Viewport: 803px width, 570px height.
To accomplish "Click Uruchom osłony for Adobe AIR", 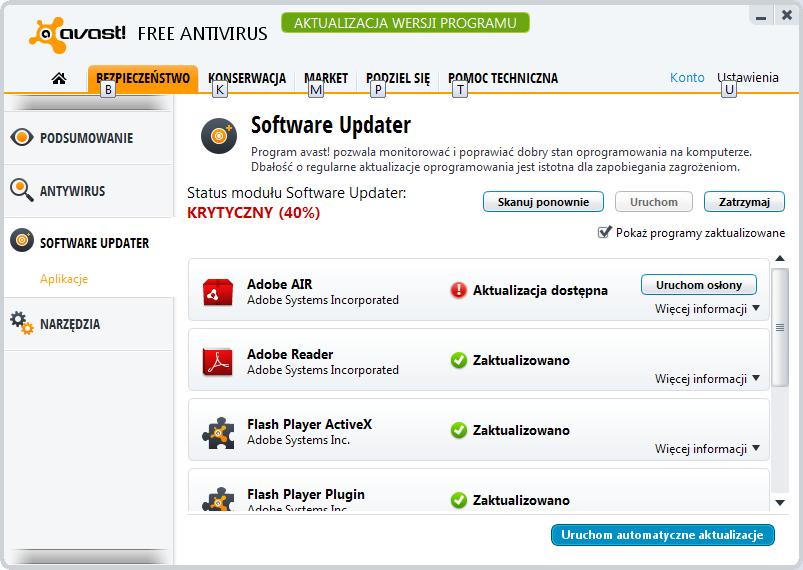I will [x=699, y=285].
